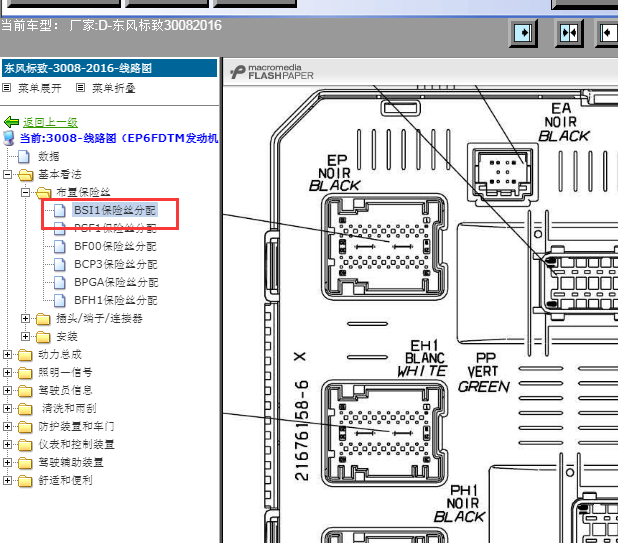
Task: Expand the 驾驶员信息 folder
Action: 7,391
